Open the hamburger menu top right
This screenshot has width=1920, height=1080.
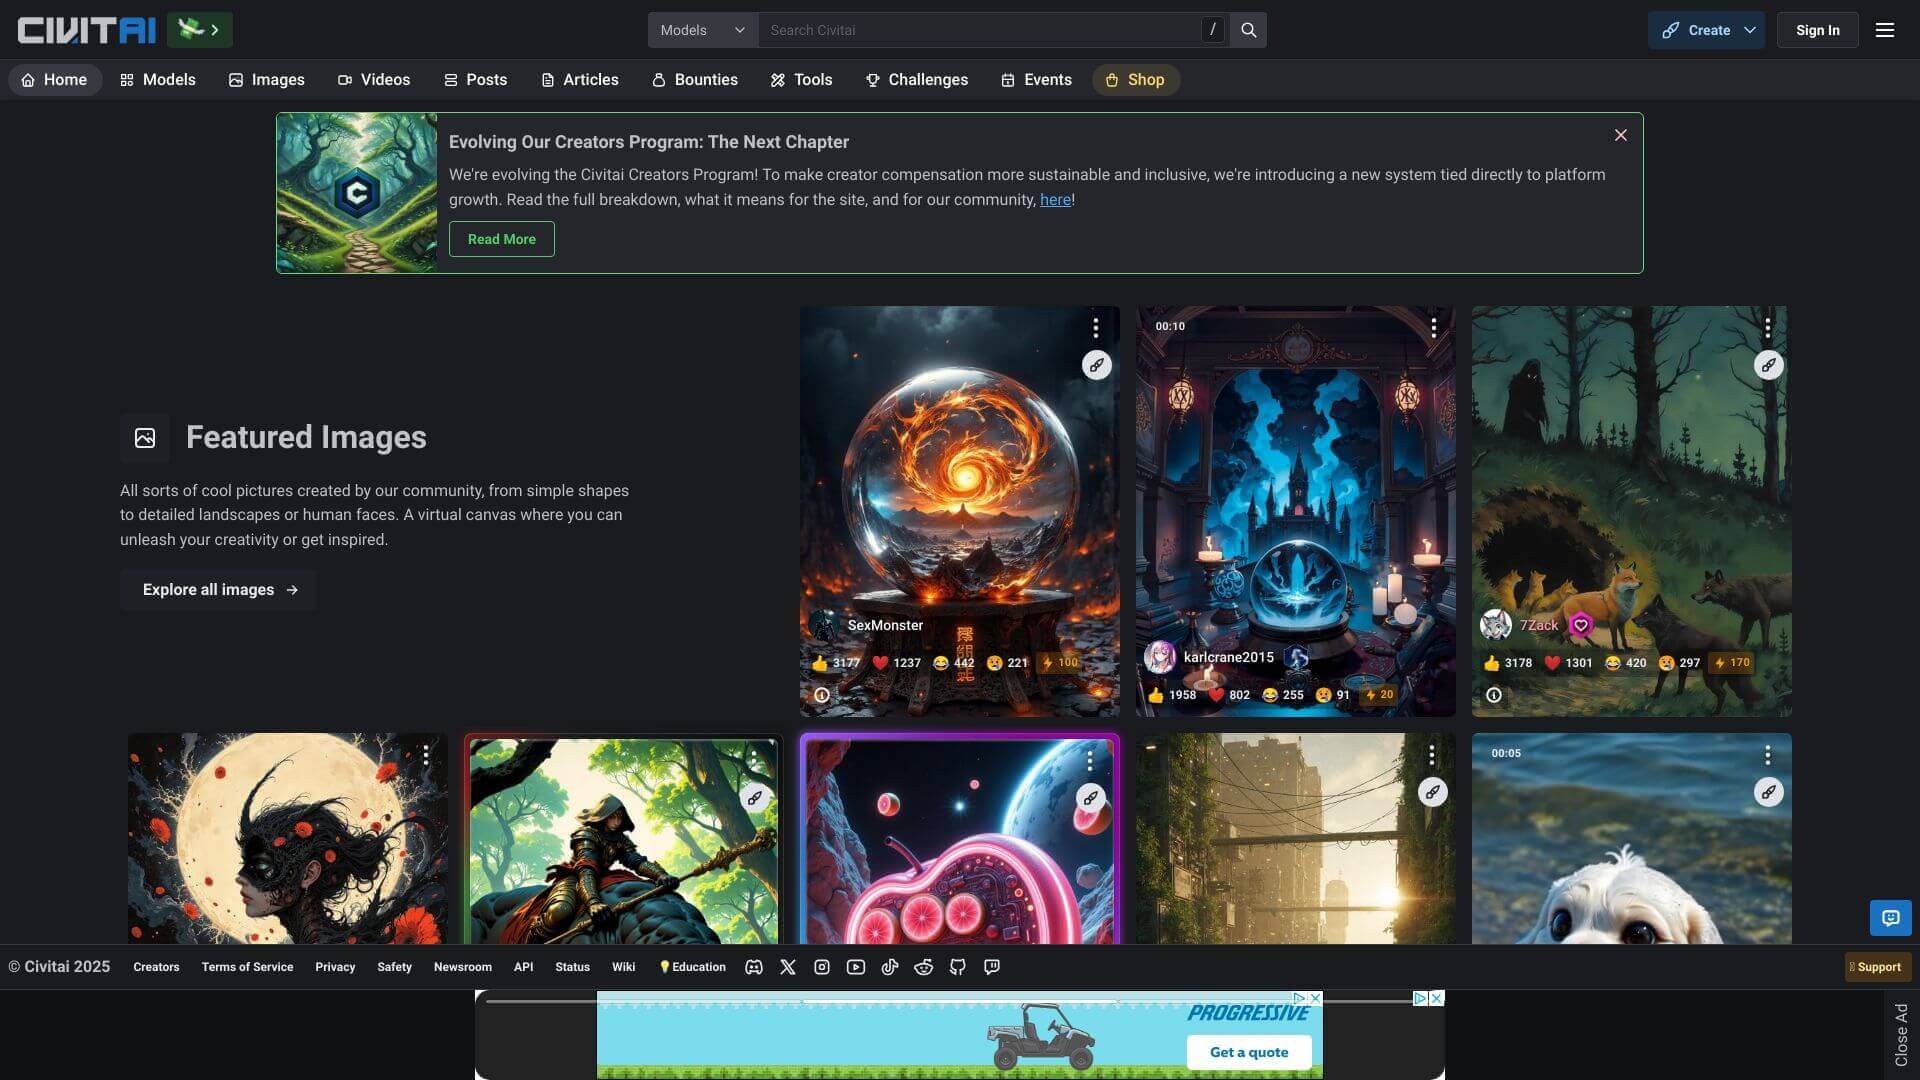click(1884, 30)
